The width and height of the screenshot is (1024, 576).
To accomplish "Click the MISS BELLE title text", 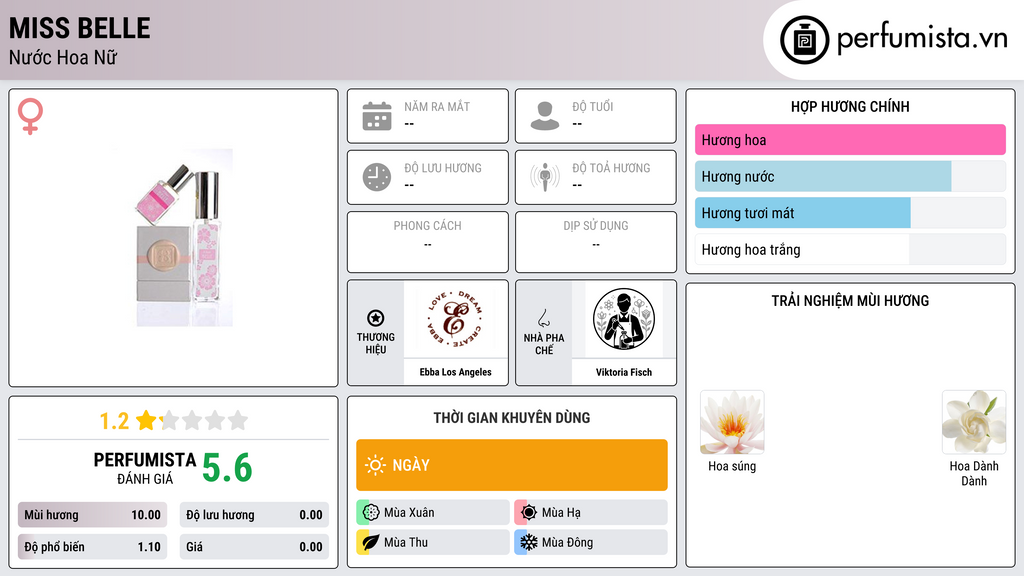I will click(x=80, y=28).
